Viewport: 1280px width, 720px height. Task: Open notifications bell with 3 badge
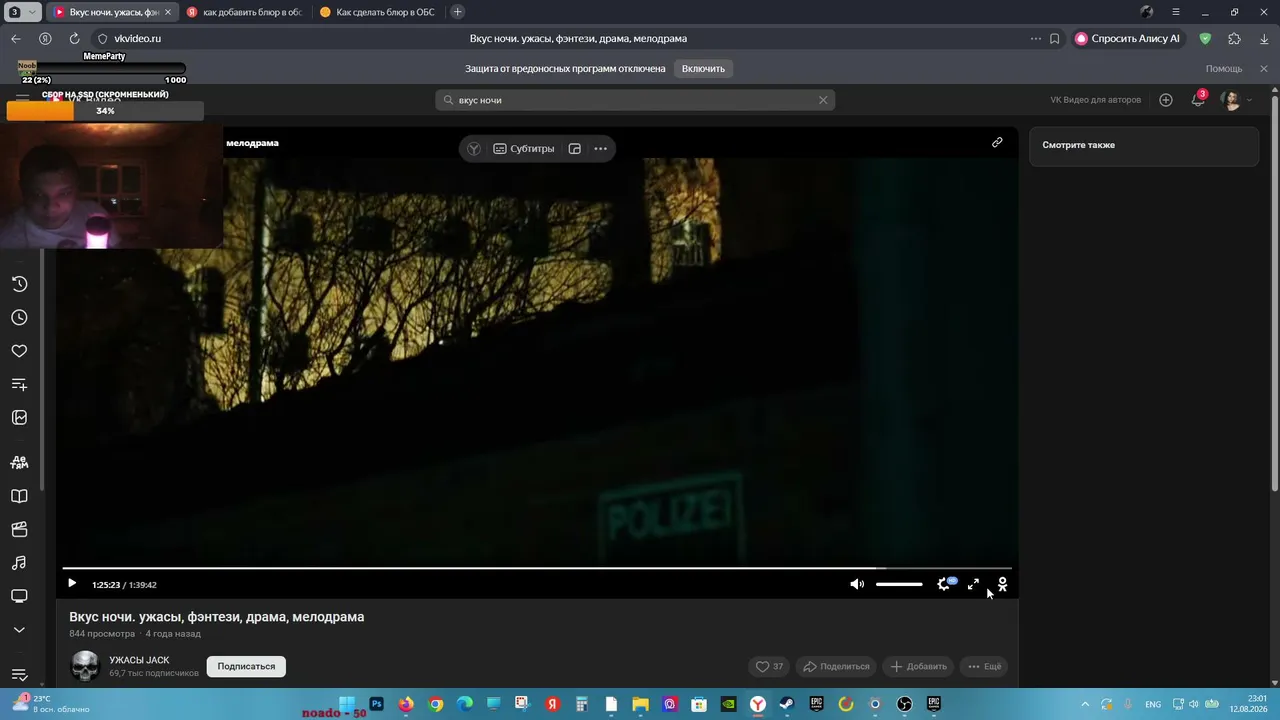pyautogui.click(x=1198, y=100)
